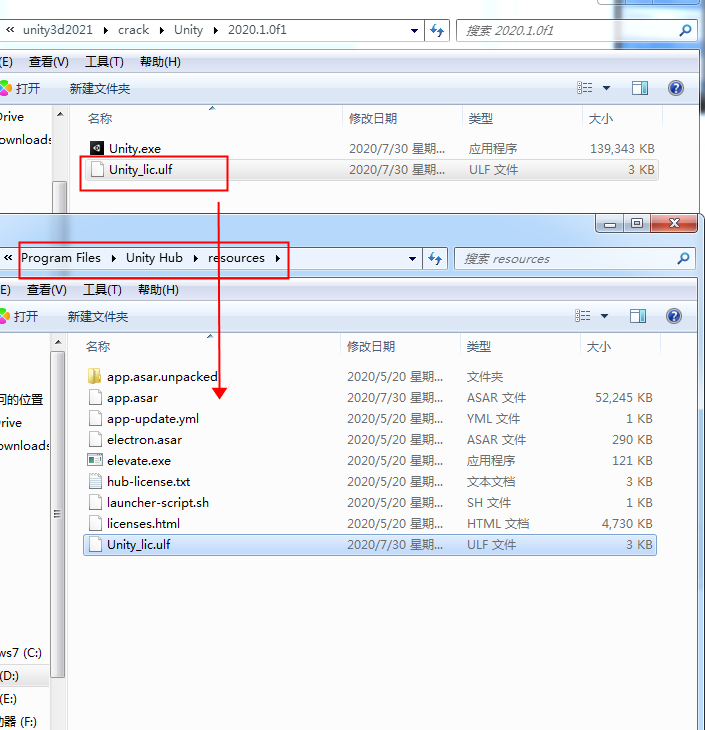Click search magnifier icon in resources search box
The image size is (705, 730).
pyautogui.click(x=683, y=258)
